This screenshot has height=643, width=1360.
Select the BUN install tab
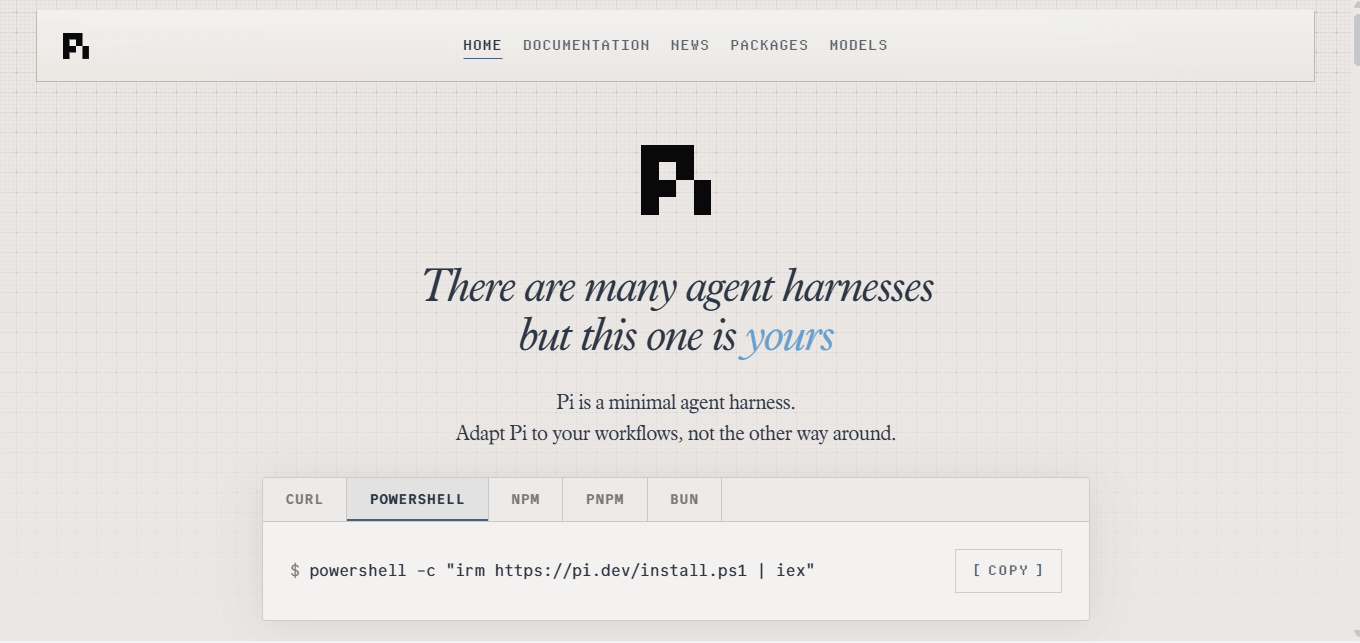(684, 499)
